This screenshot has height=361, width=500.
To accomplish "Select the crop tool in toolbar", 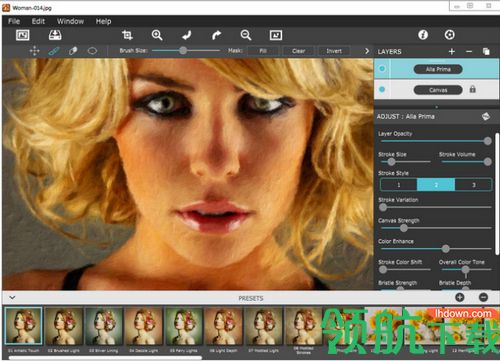I will coord(127,35).
